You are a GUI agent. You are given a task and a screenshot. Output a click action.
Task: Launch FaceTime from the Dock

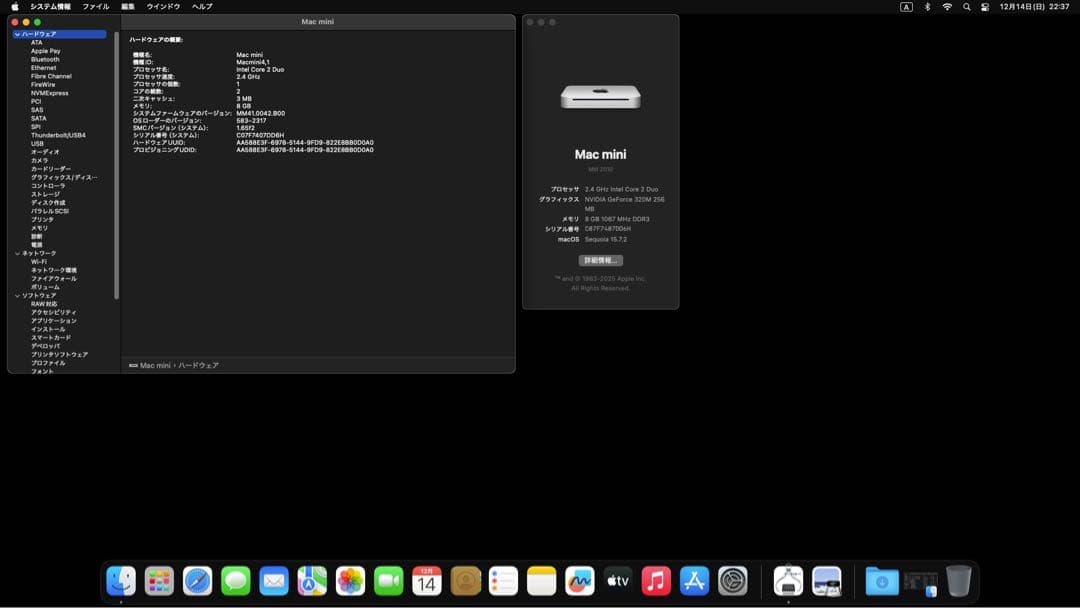pos(388,580)
